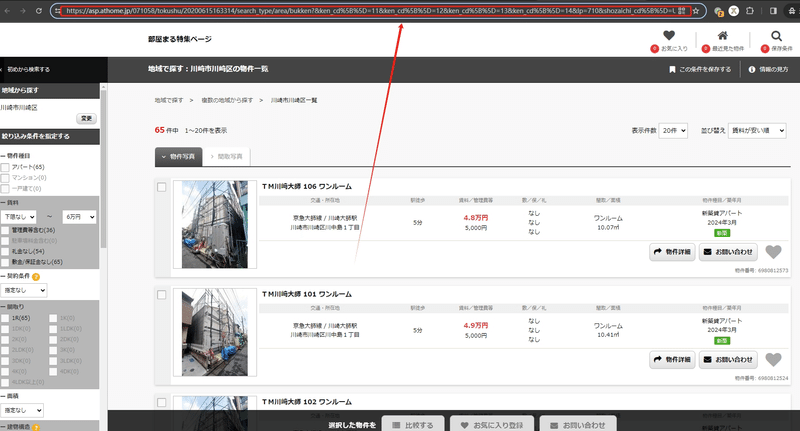Click the 4.9万円 rent price
800x431 pixels.
(476, 325)
